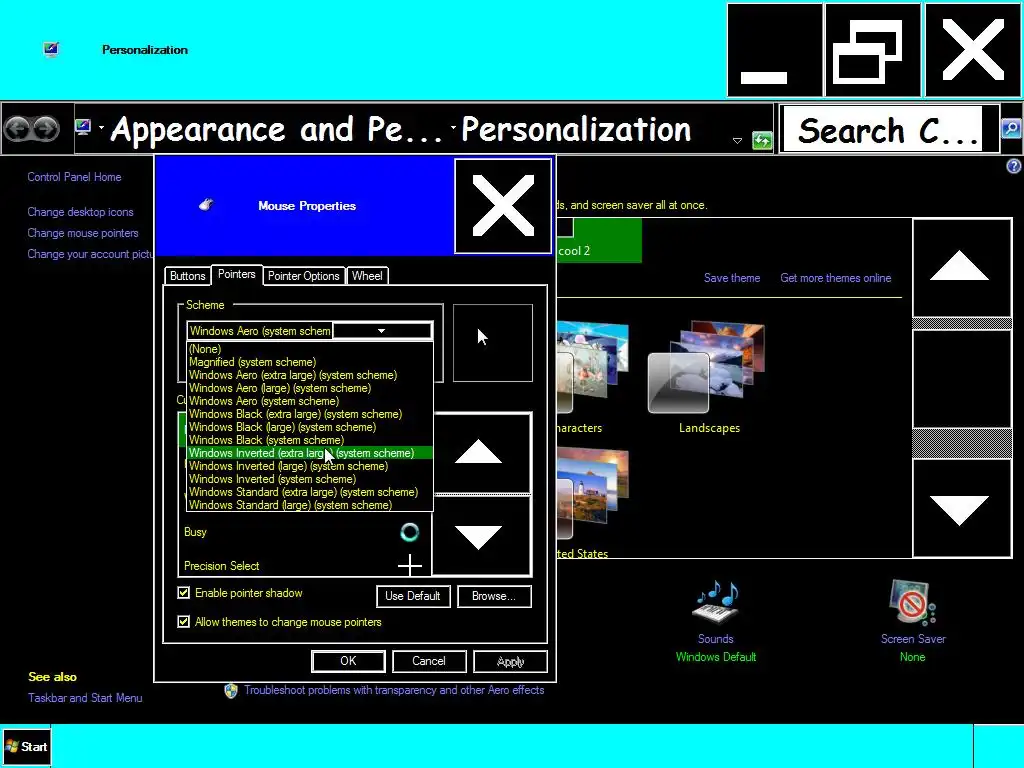
Task: Pick Windows Aero (extra large) scheme
Action: coord(310,375)
